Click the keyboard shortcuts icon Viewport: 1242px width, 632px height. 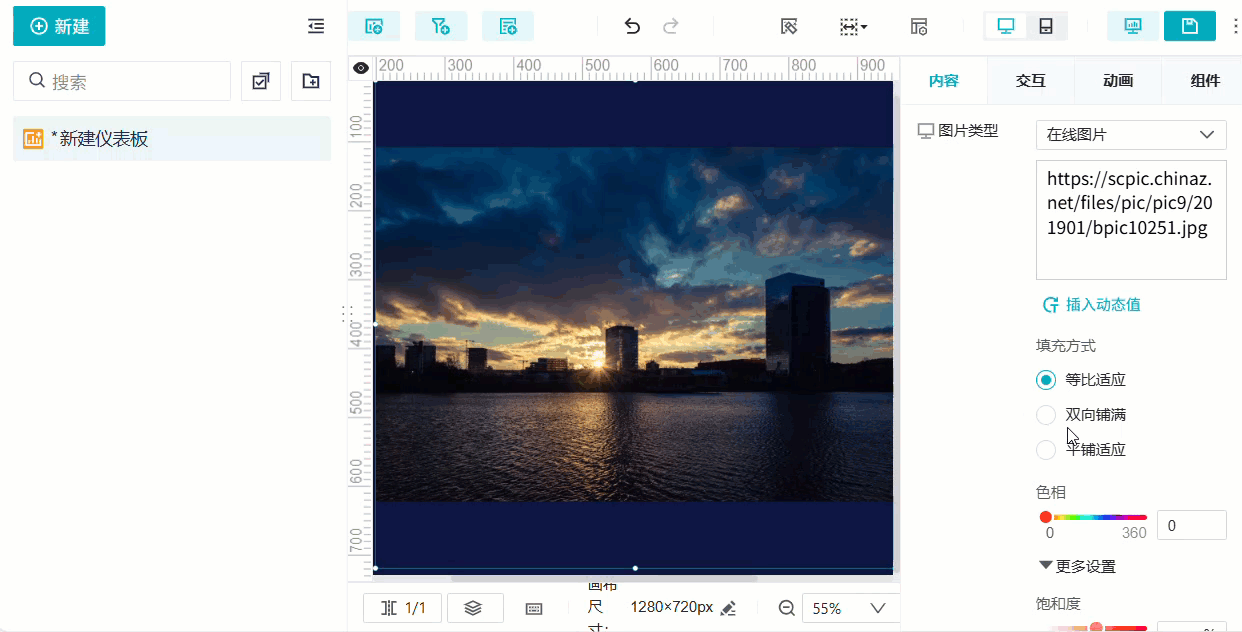click(533, 607)
